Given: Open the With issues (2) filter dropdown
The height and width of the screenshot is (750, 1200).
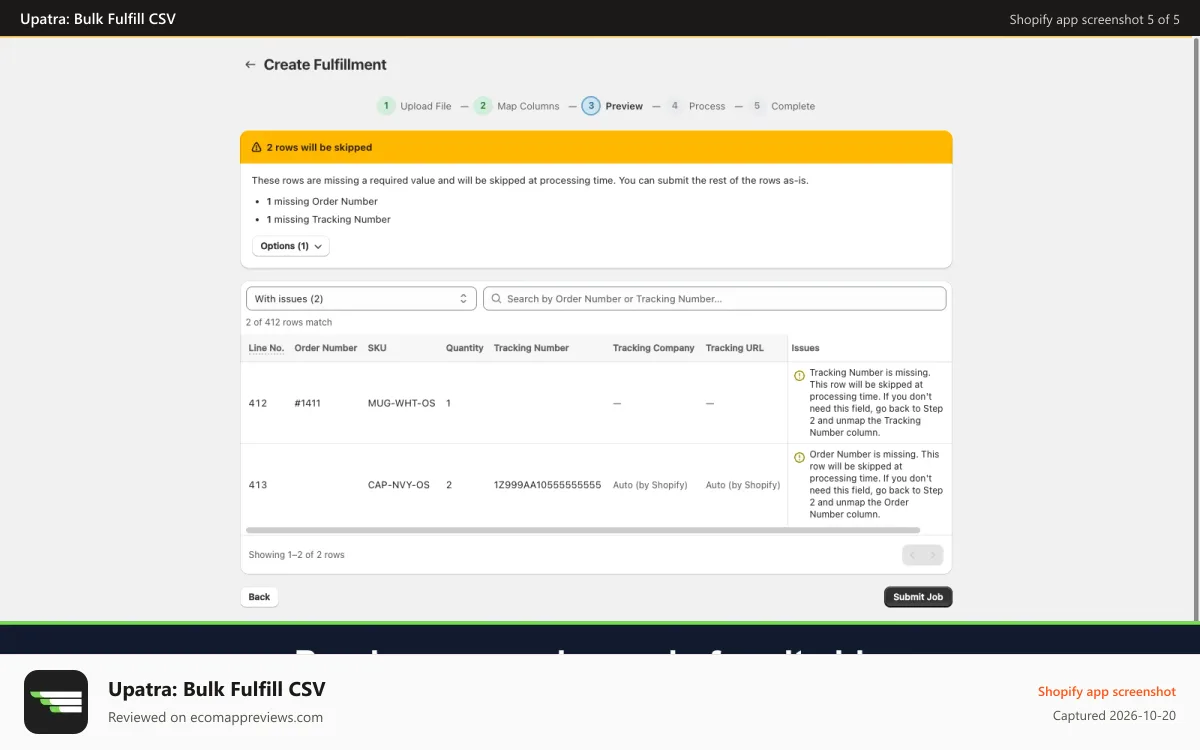Looking at the screenshot, I should [361, 299].
